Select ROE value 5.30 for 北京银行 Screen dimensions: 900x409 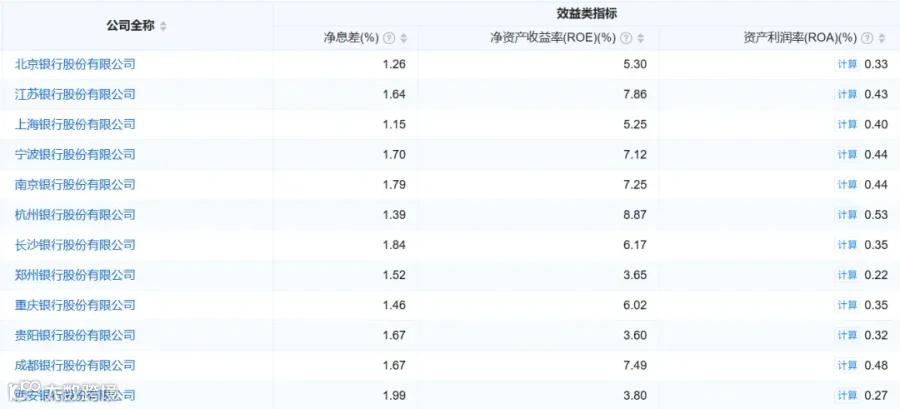[x=635, y=64]
